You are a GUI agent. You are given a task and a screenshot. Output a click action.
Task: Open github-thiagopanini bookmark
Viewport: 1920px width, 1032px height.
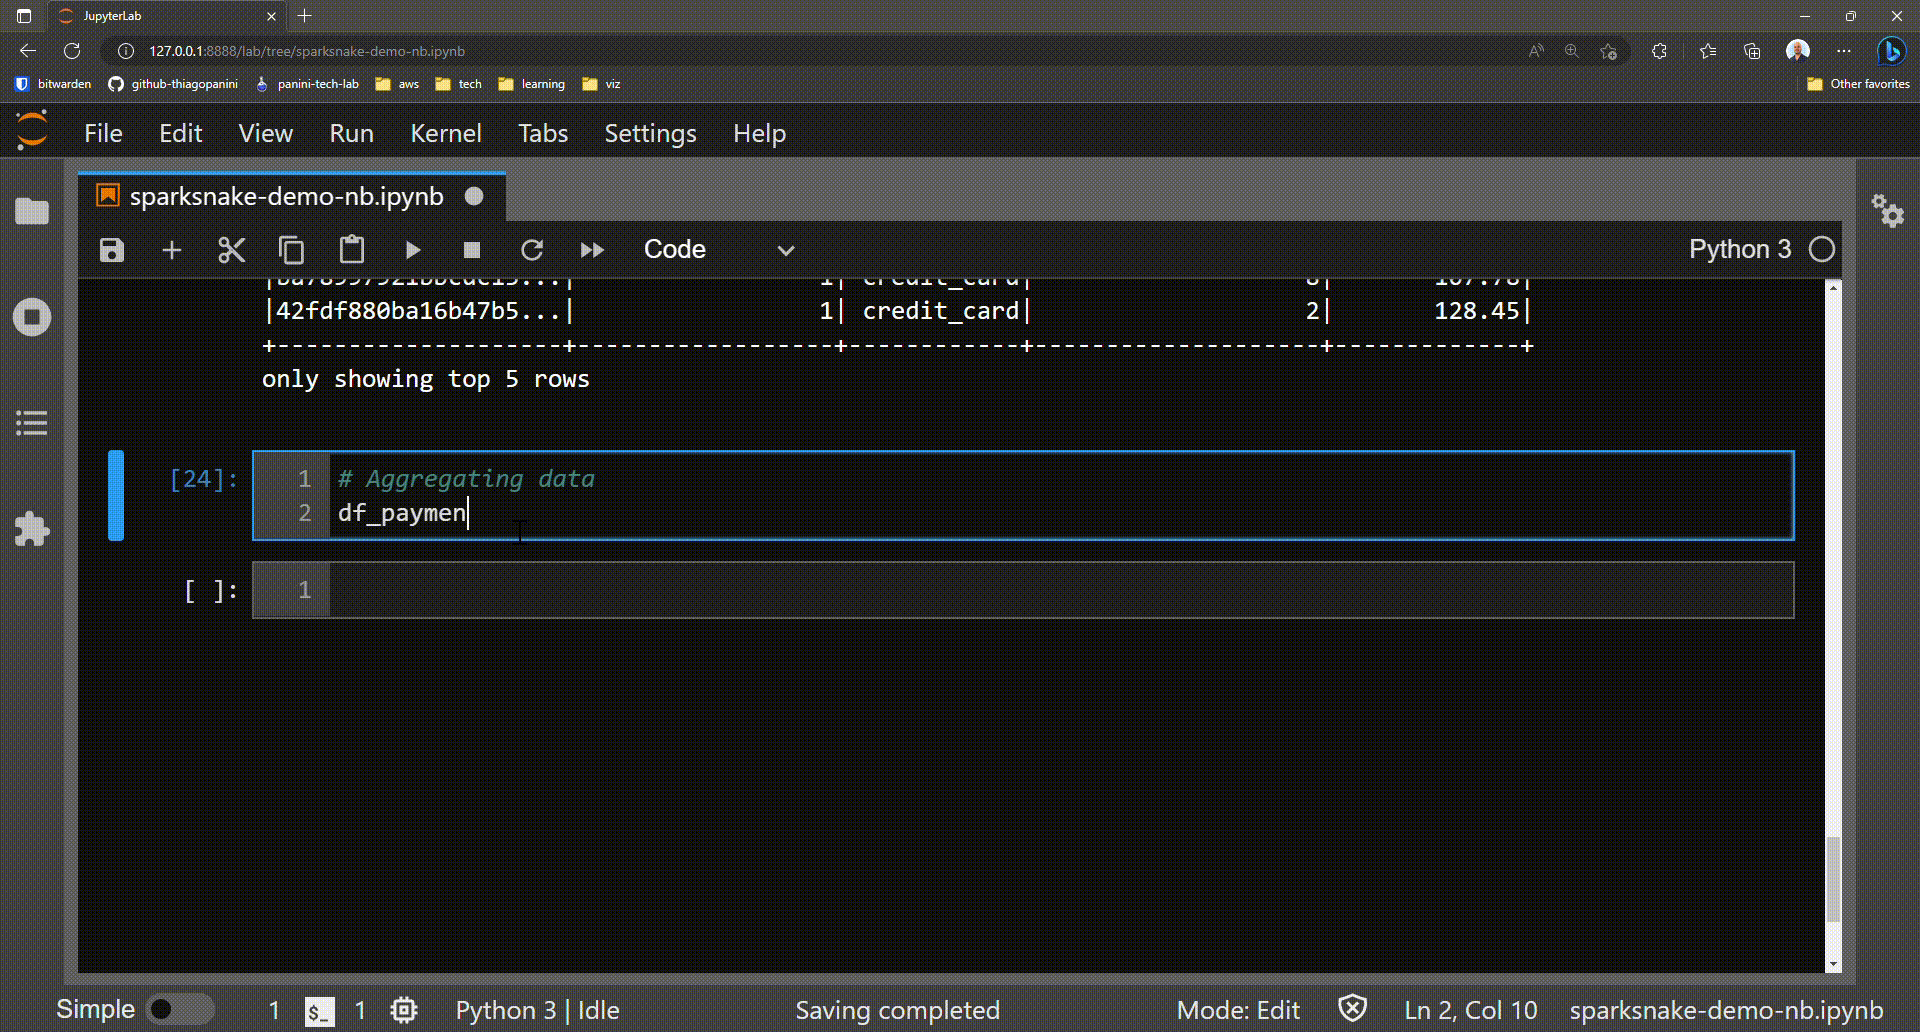point(174,84)
